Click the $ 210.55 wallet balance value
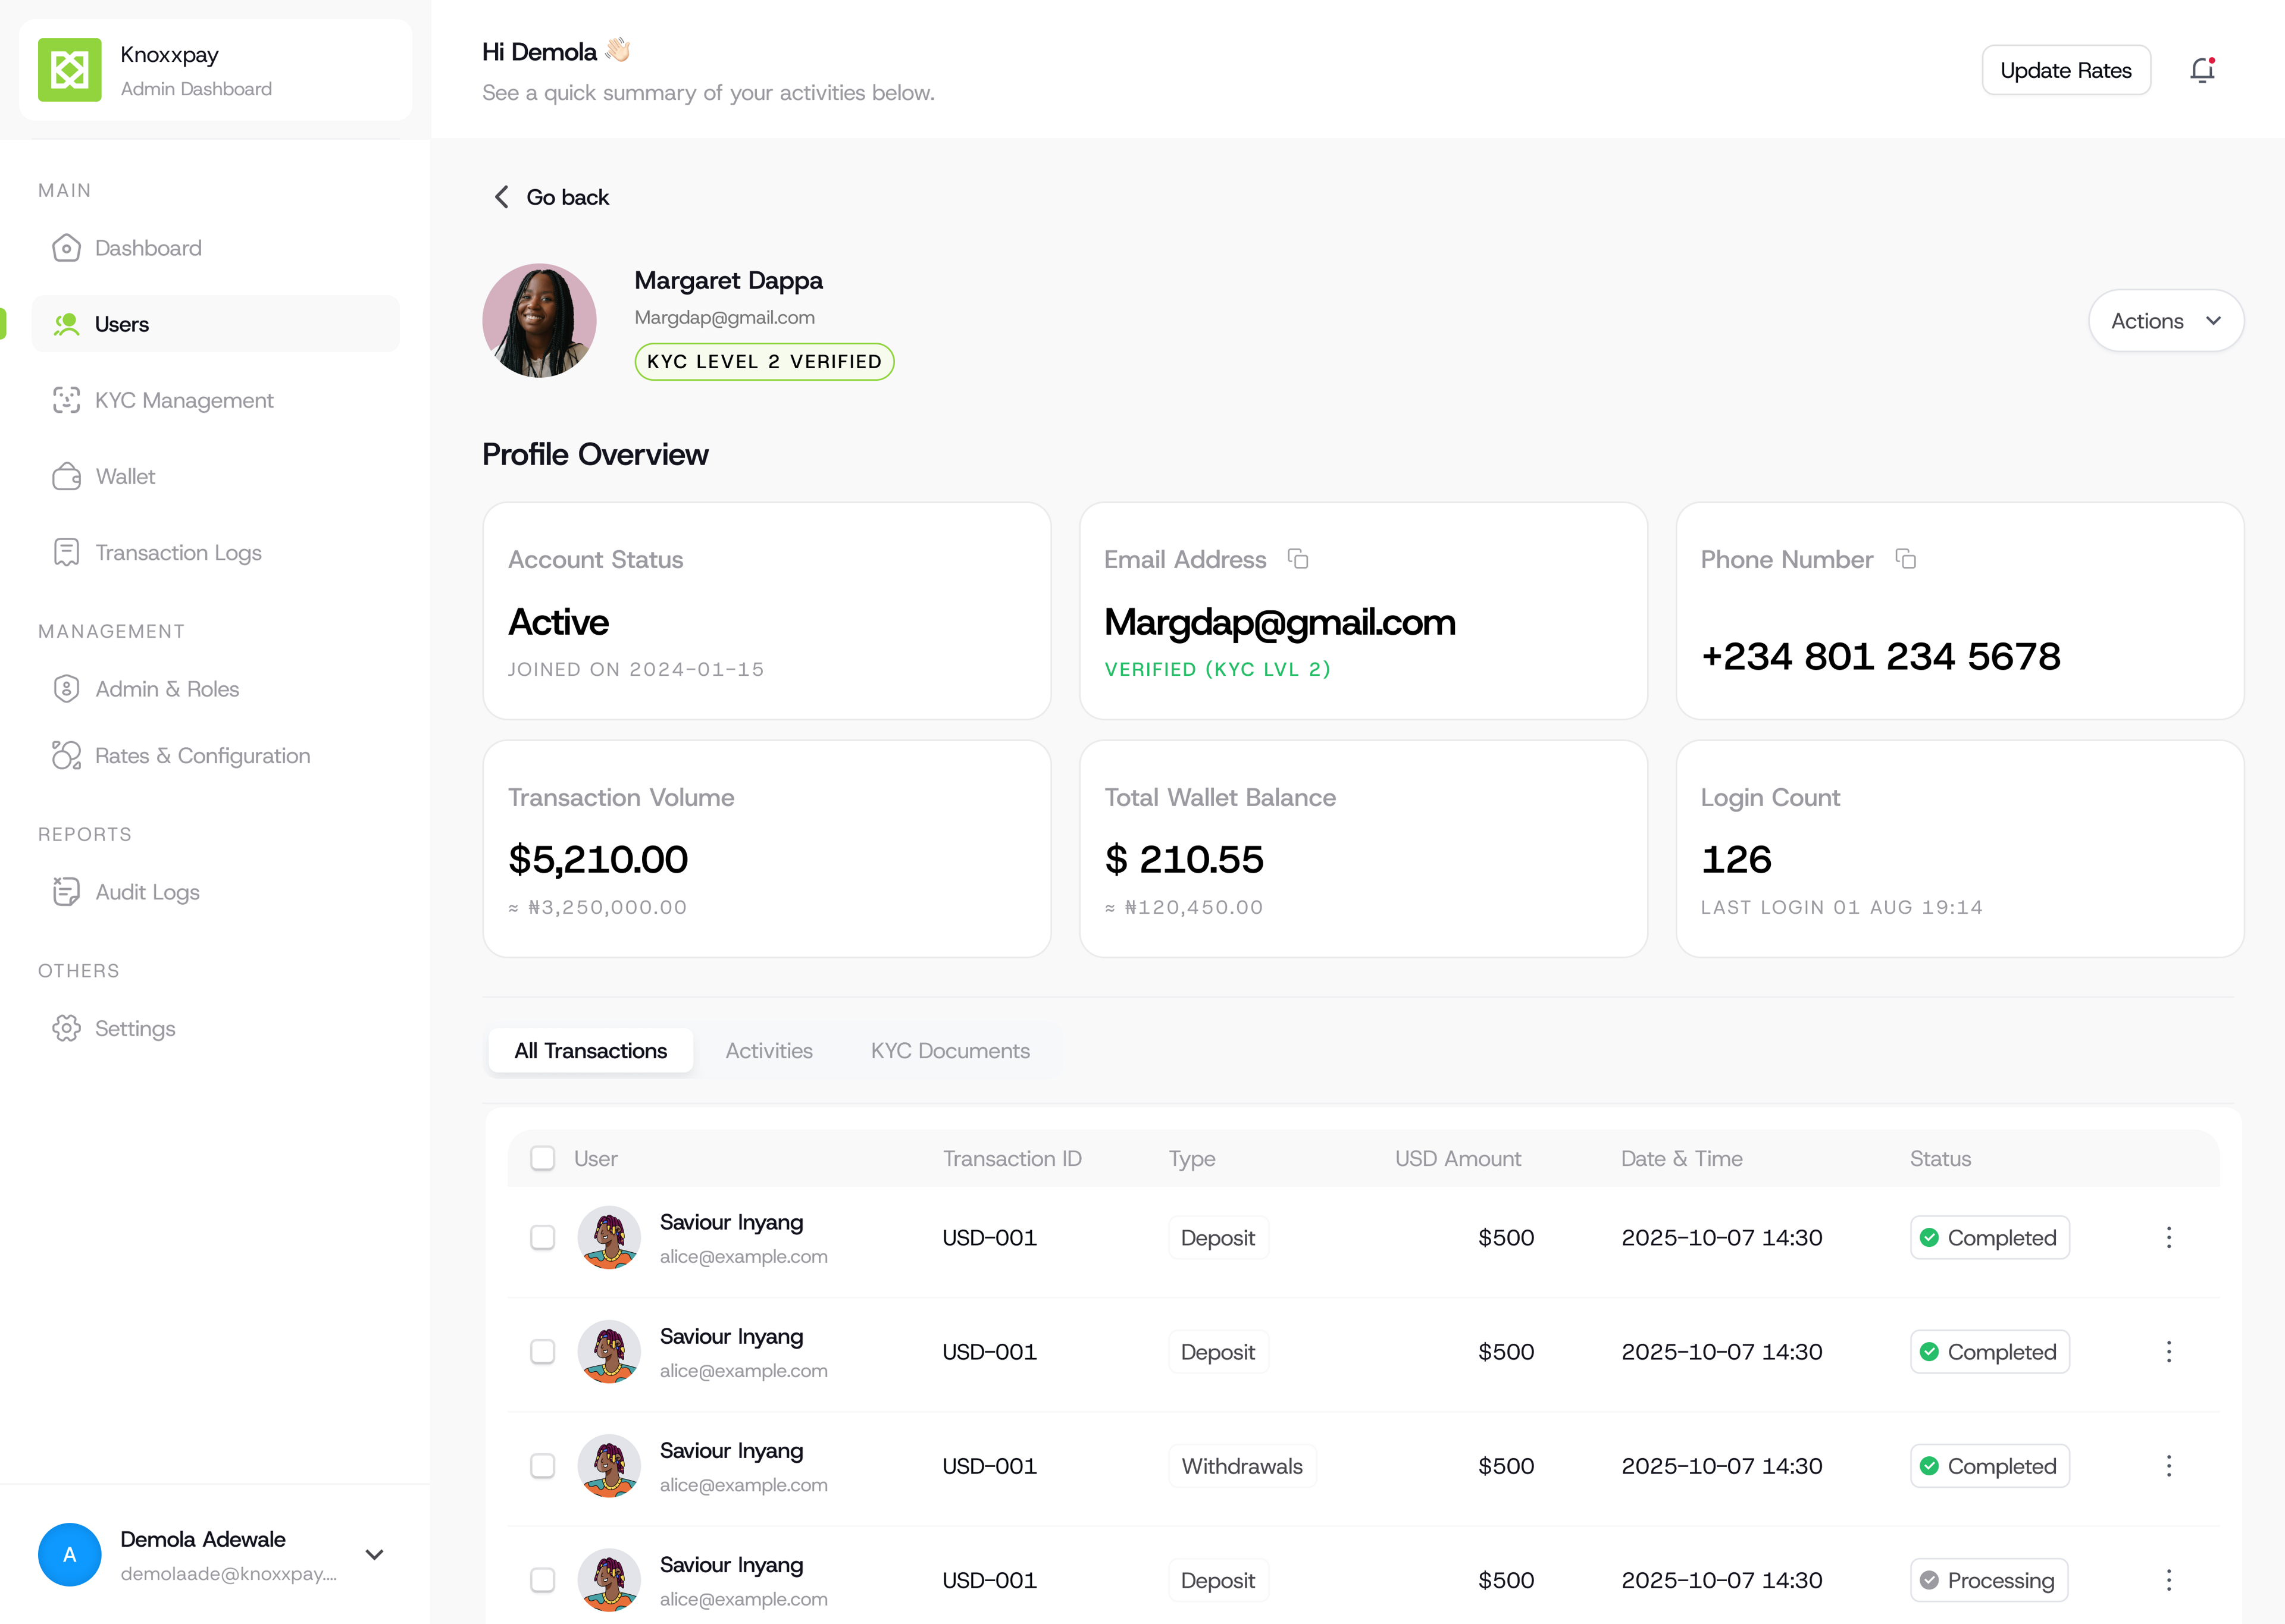This screenshot has width=2285, height=1624. [x=1184, y=859]
